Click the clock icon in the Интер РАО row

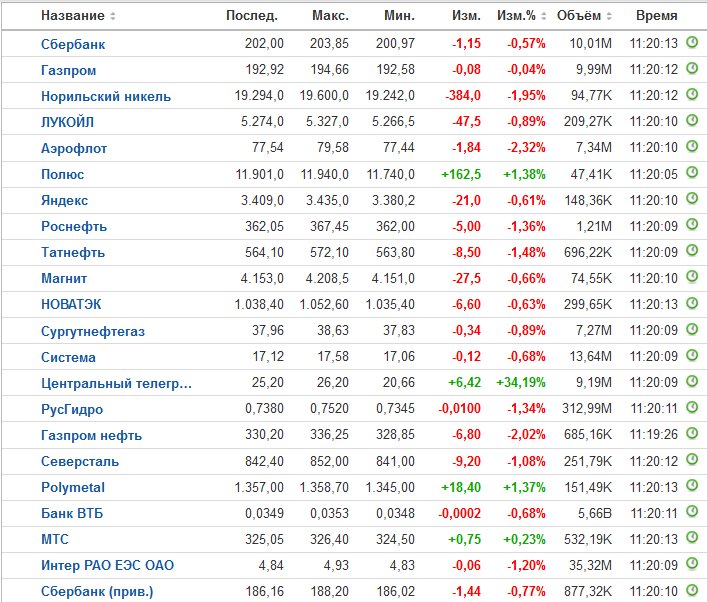tap(692, 564)
